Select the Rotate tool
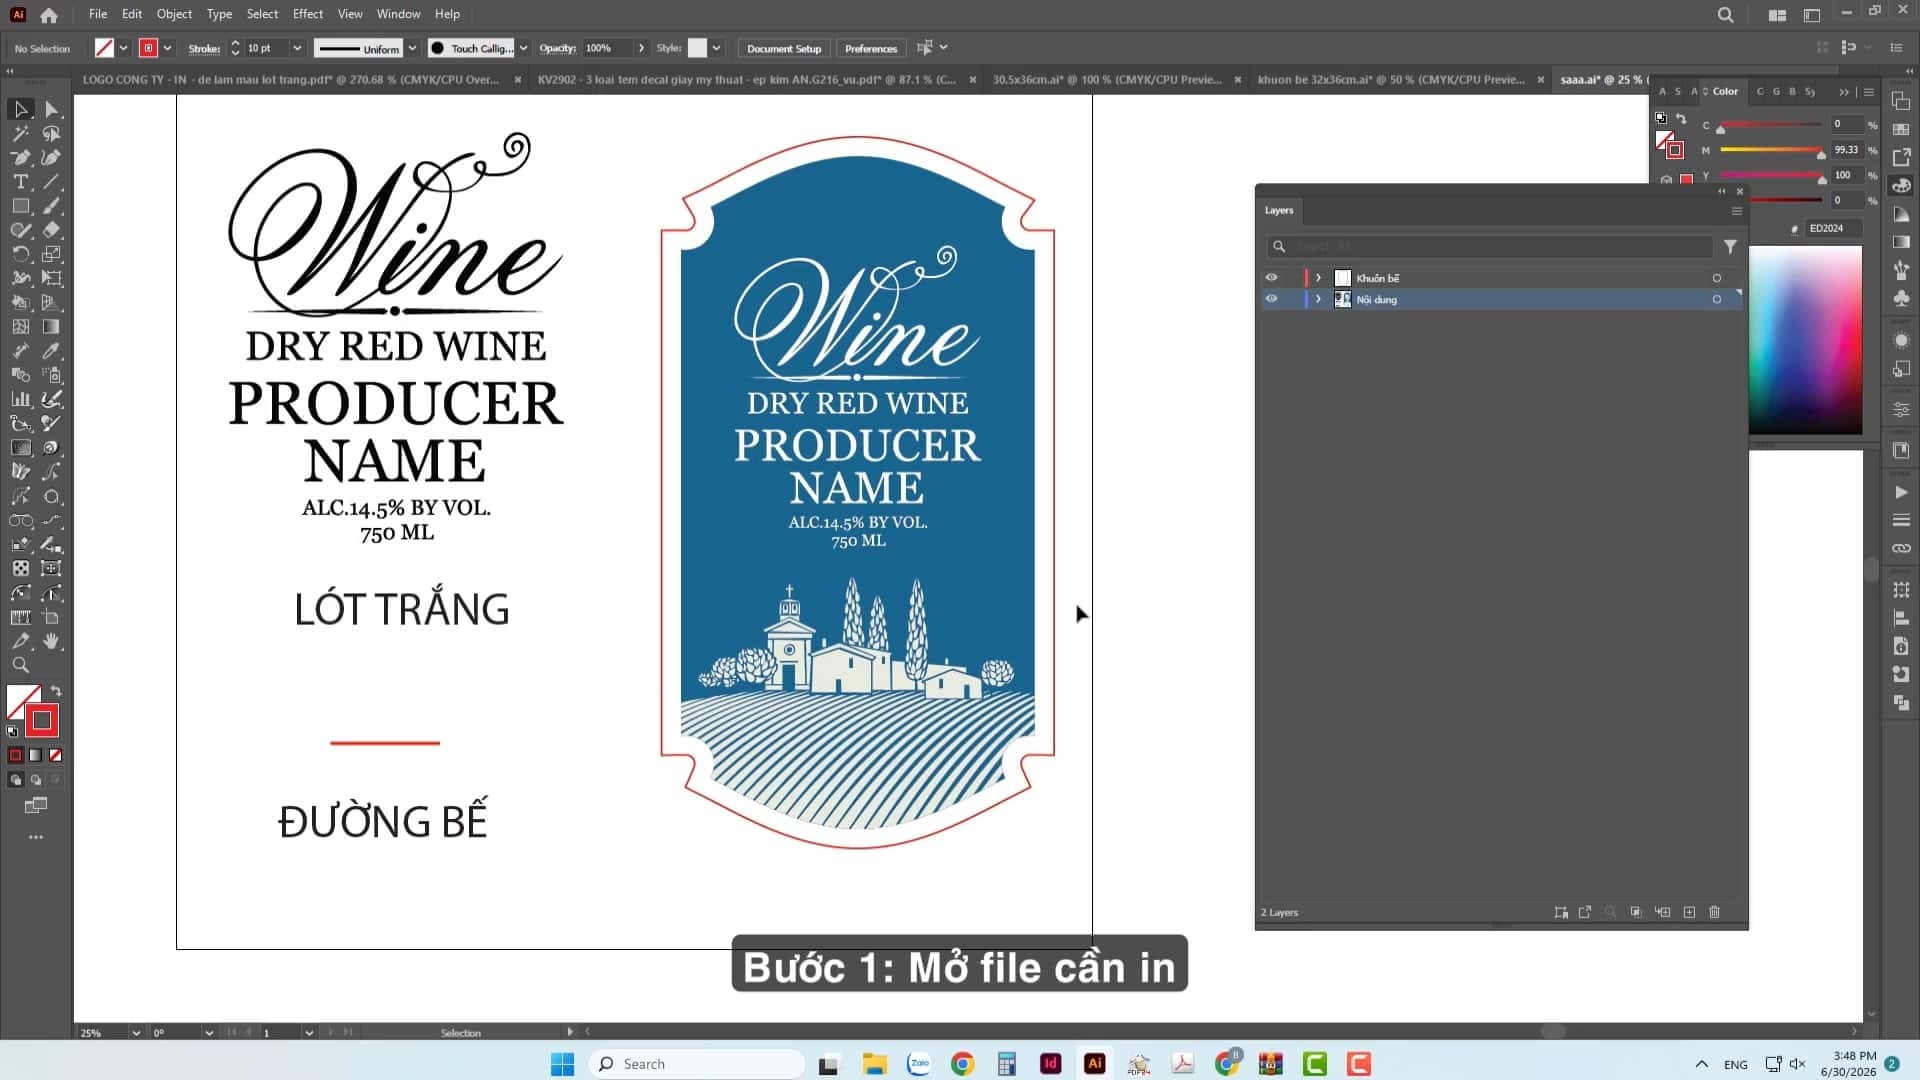1920x1080 pixels. coord(21,254)
